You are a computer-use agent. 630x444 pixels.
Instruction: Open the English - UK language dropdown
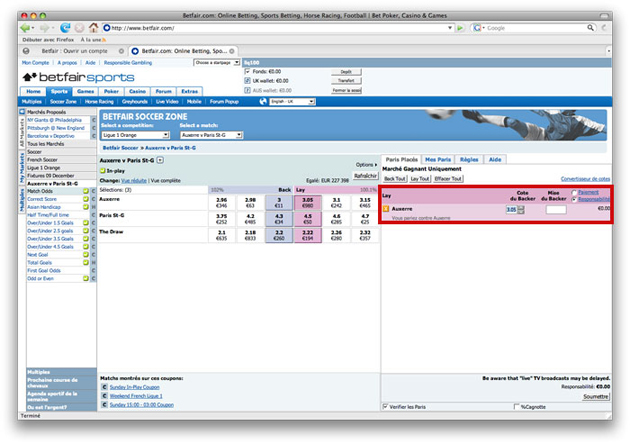[x=292, y=102]
